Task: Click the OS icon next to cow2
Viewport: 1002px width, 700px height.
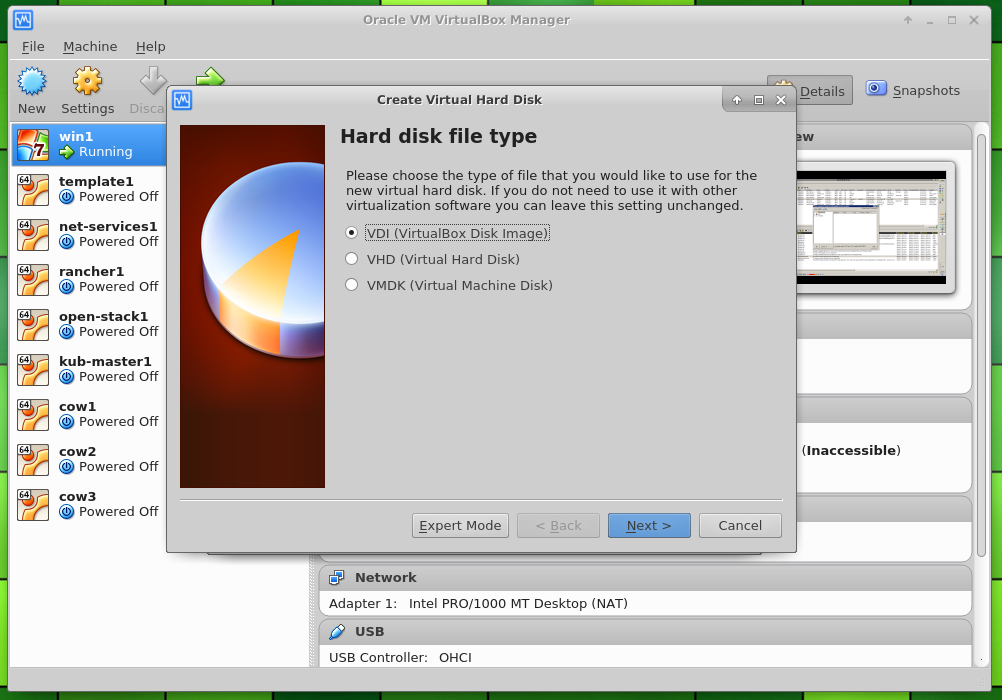Action: click(x=33, y=460)
